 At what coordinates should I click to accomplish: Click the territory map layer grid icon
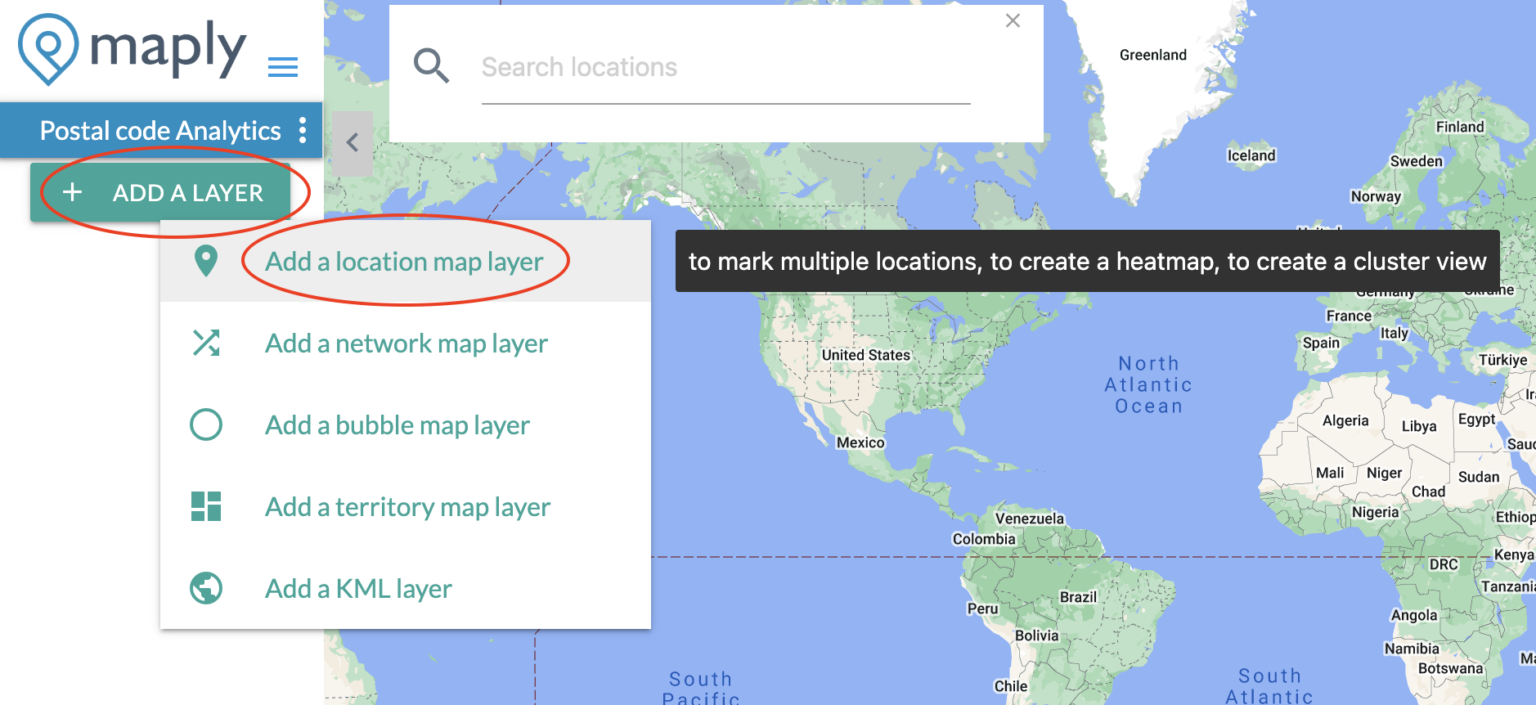pyautogui.click(x=207, y=507)
